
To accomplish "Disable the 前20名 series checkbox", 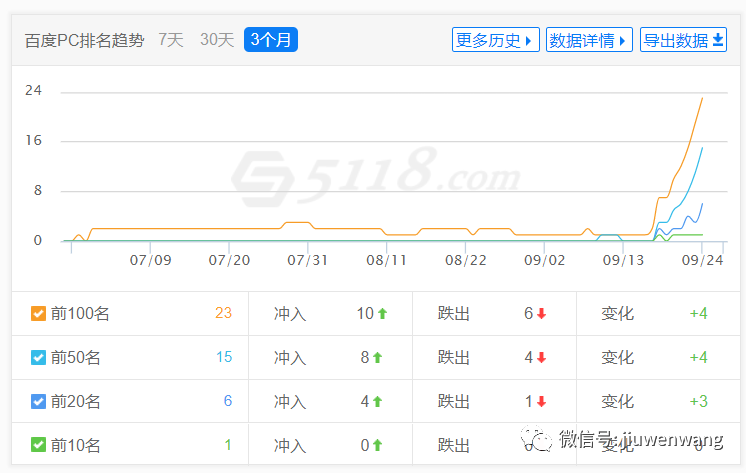I will pyautogui.click(x=38, y=402).
